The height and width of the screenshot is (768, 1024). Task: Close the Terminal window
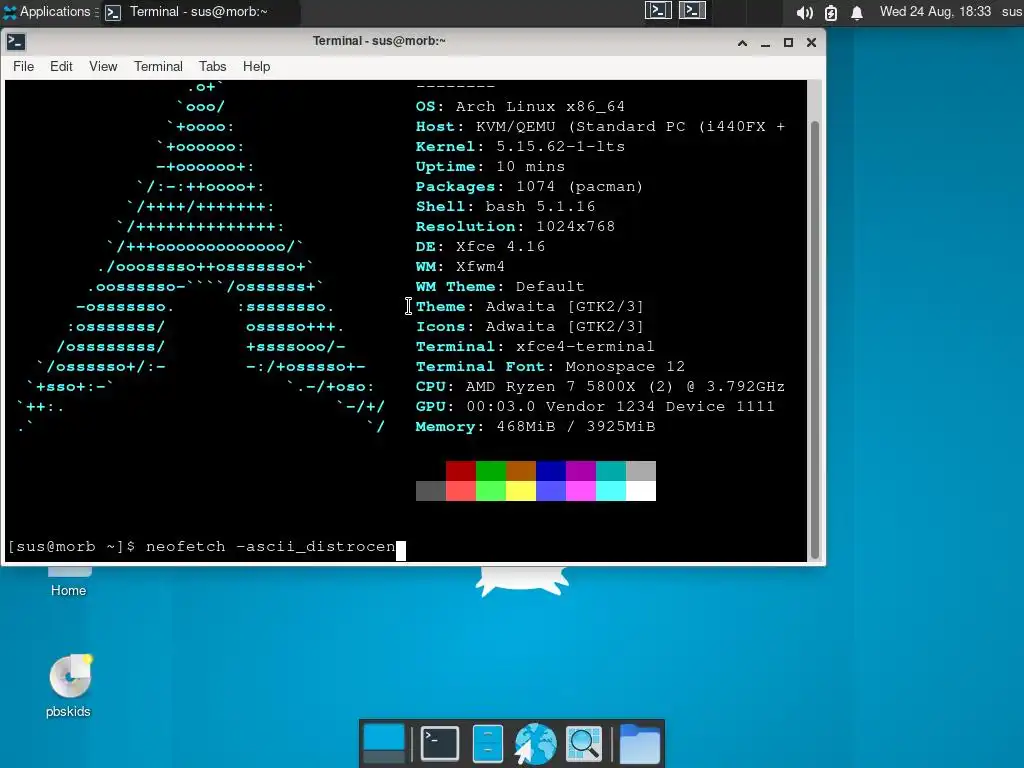coord(811,43)
